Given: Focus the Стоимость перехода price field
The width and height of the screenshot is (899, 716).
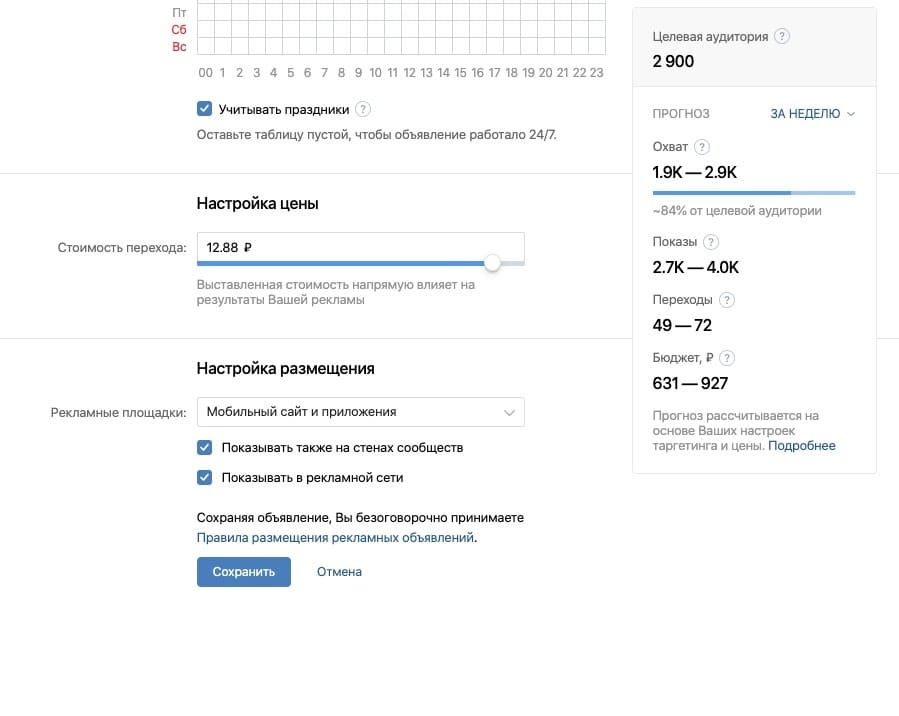Looking at the screenshot, I should 360,247.
